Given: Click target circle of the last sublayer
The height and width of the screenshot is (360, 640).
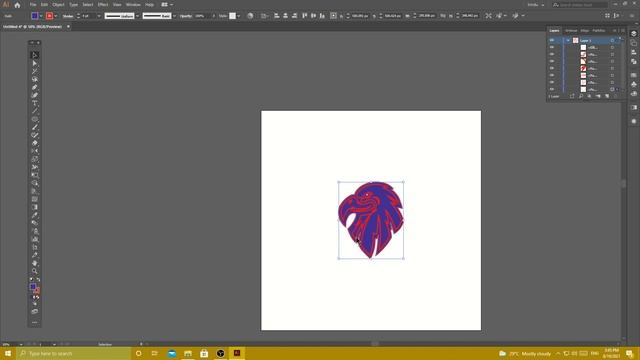Looking at the screenshot, I should 612,89.
